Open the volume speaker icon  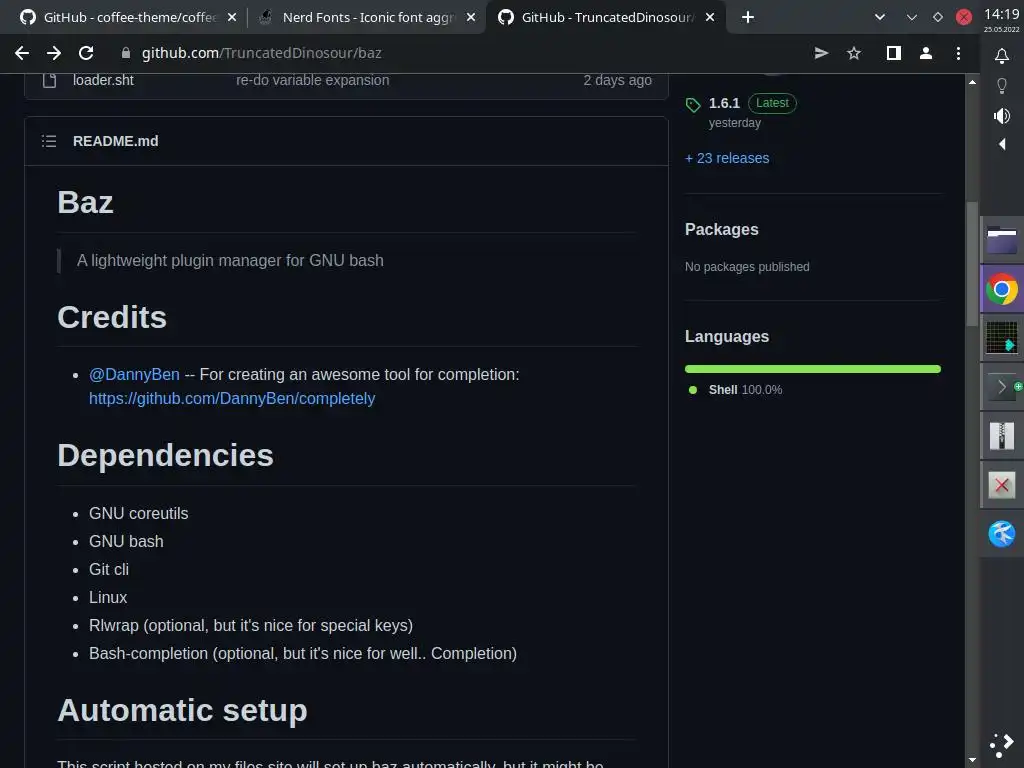pos(1001,116)
